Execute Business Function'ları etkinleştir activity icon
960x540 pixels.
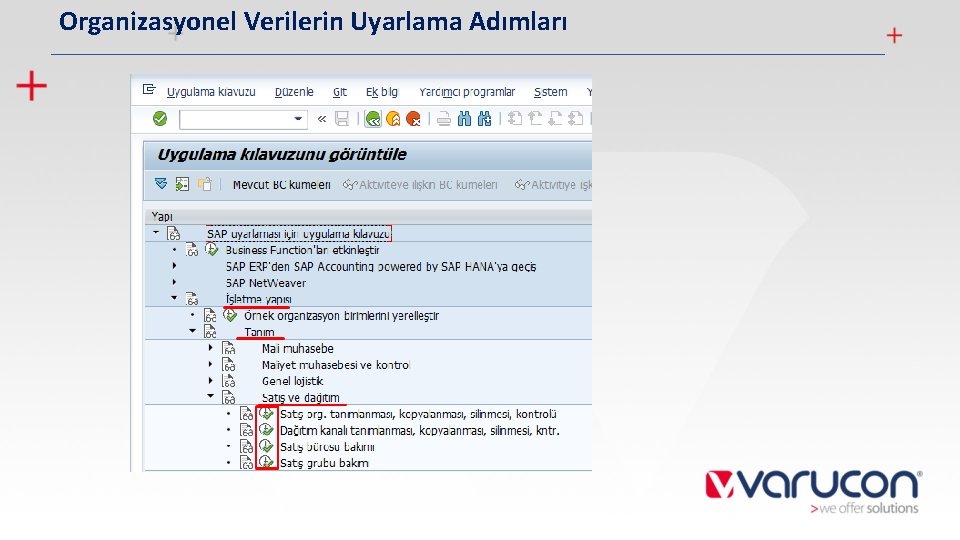pos(212,249)
